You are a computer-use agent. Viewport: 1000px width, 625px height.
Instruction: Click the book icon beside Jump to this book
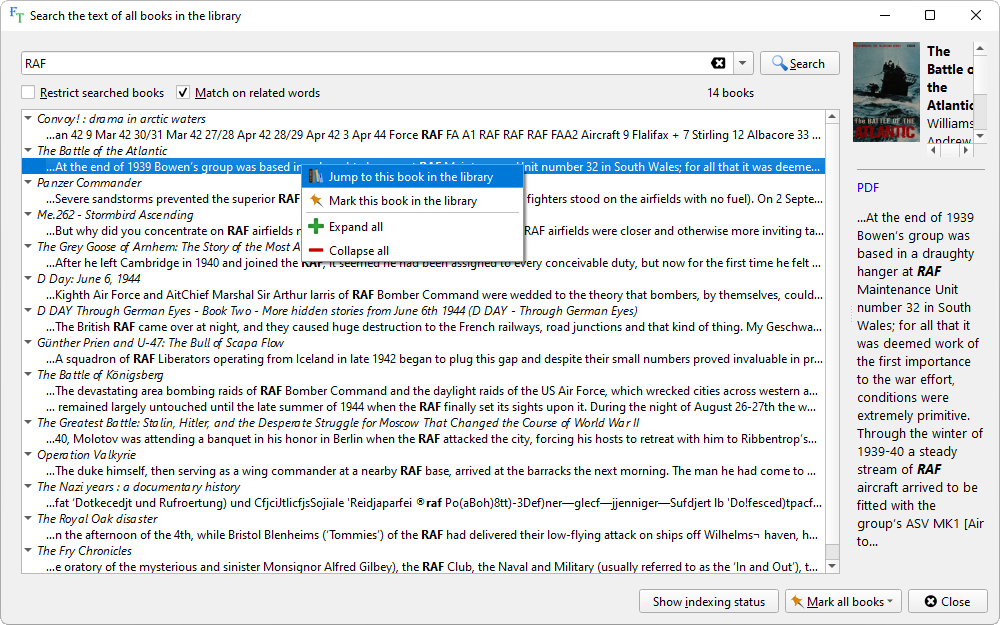pyautogui.click(x=316, y=177)
